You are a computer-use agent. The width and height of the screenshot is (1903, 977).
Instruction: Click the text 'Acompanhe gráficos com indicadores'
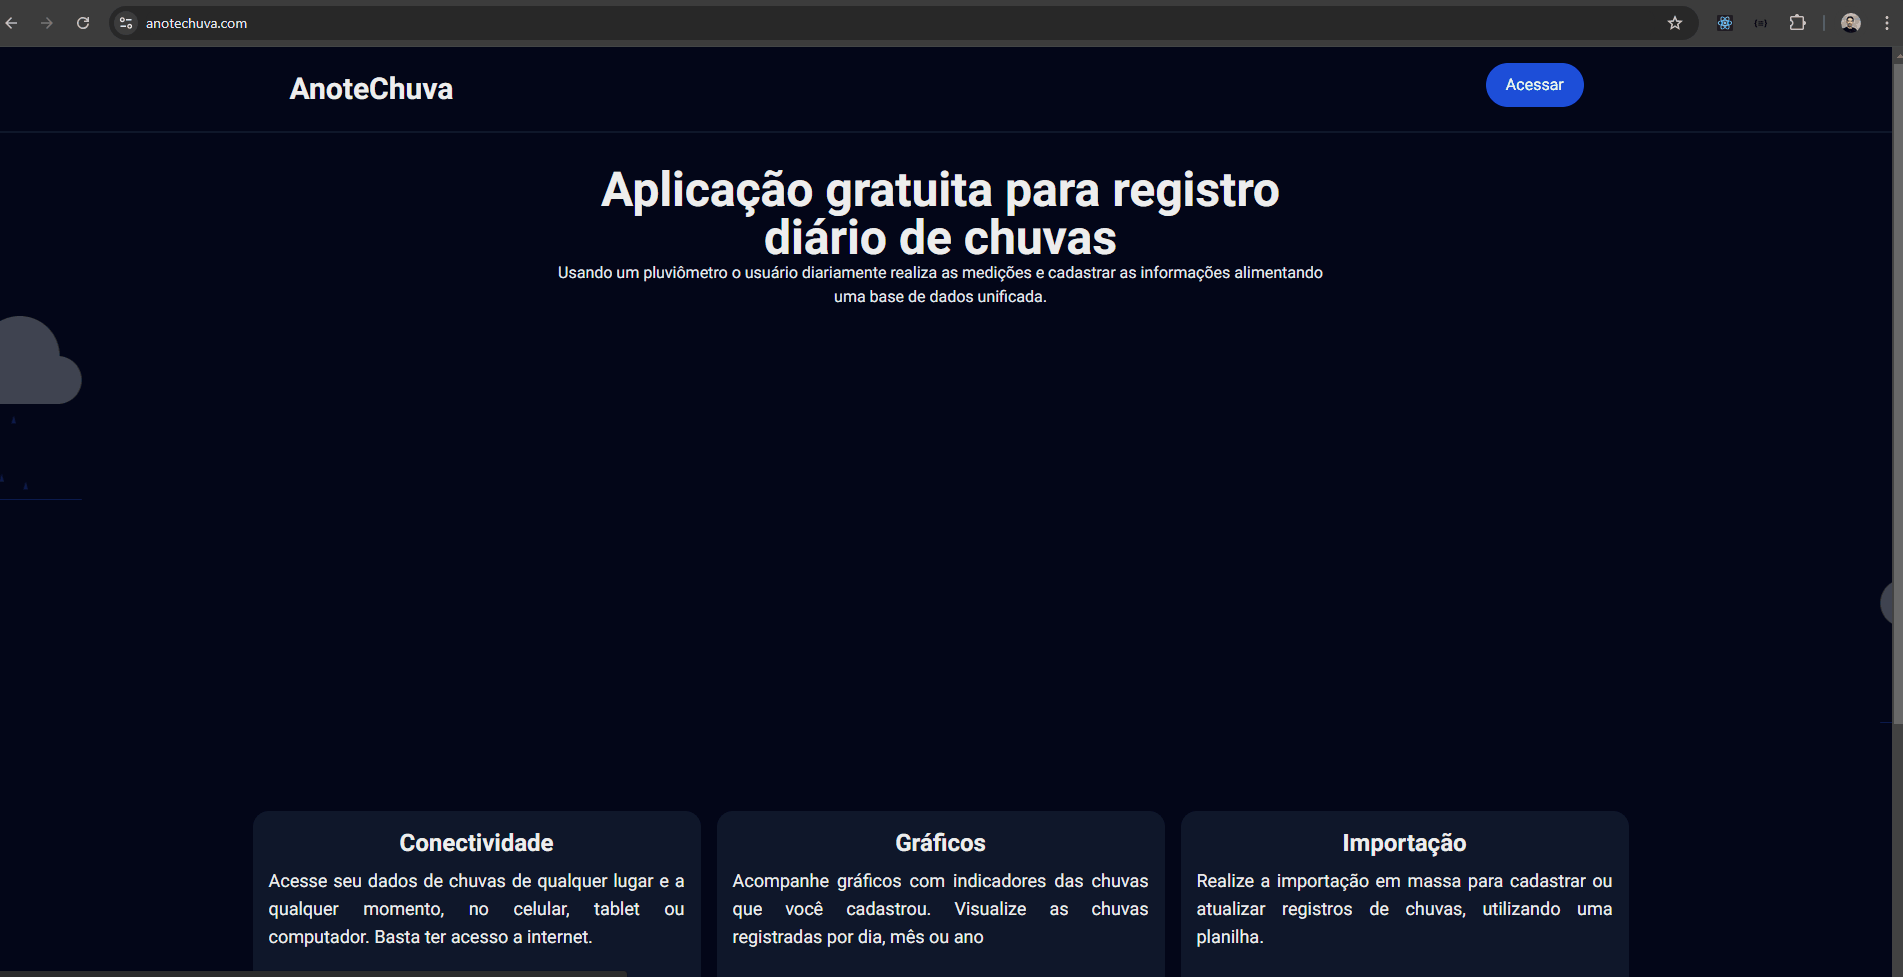coord(889,881)
